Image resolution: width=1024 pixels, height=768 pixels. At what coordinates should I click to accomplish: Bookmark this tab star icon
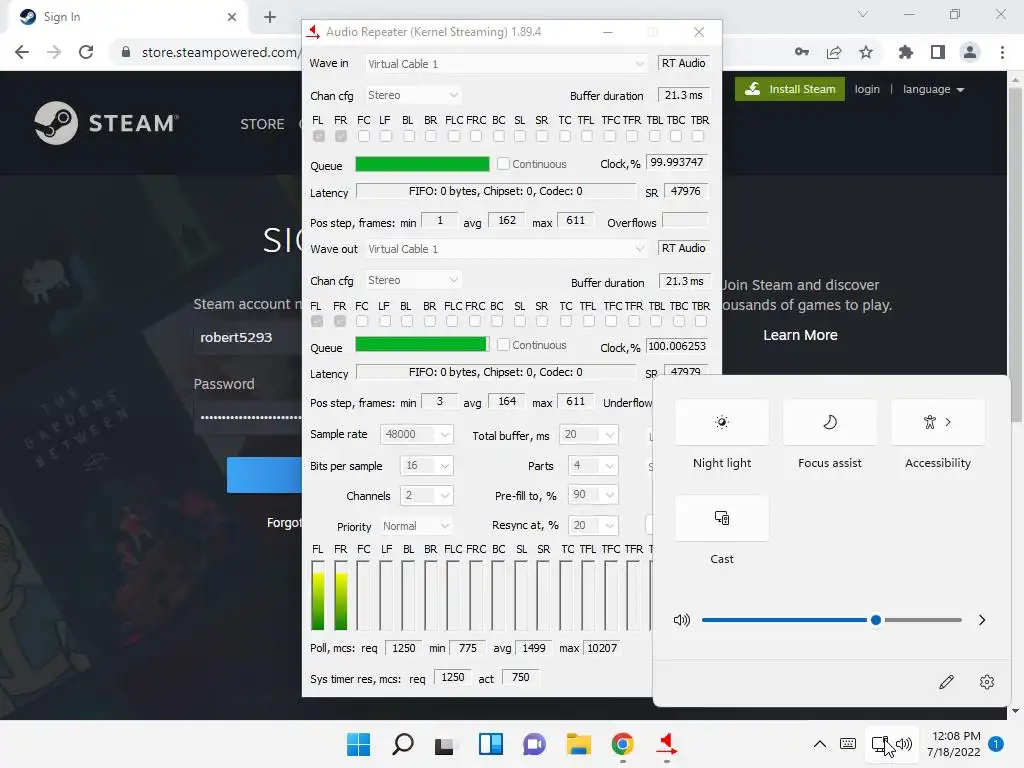click(866, 52)
